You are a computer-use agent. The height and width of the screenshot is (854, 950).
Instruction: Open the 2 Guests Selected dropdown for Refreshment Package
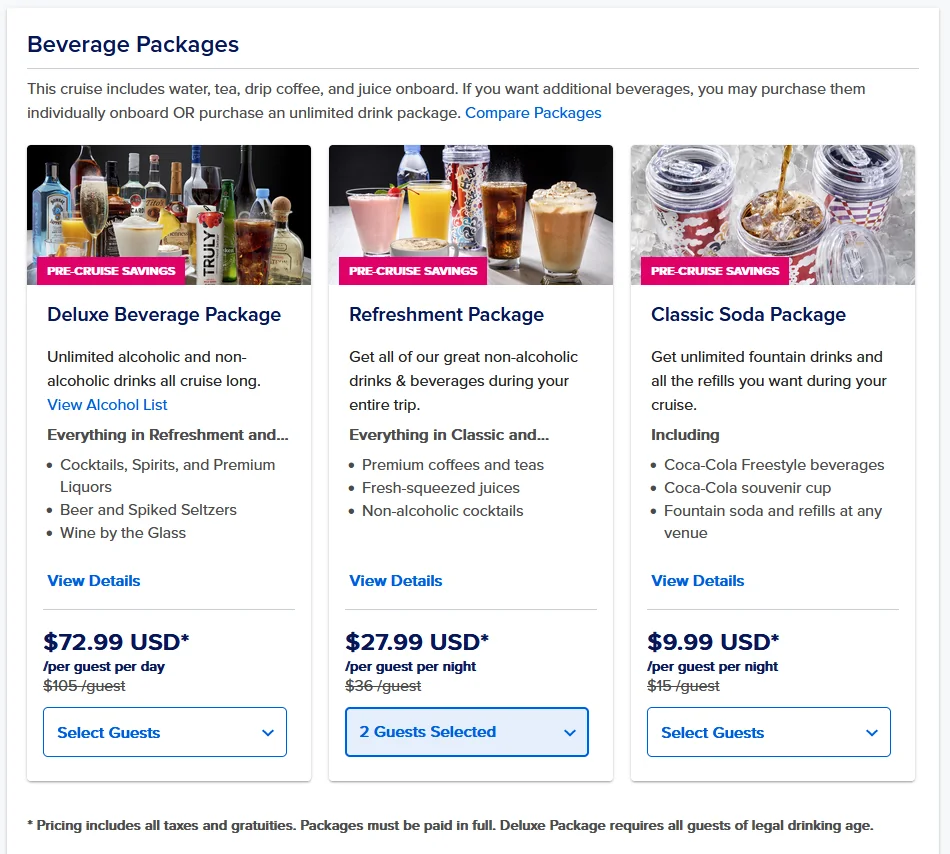point(466,732)
